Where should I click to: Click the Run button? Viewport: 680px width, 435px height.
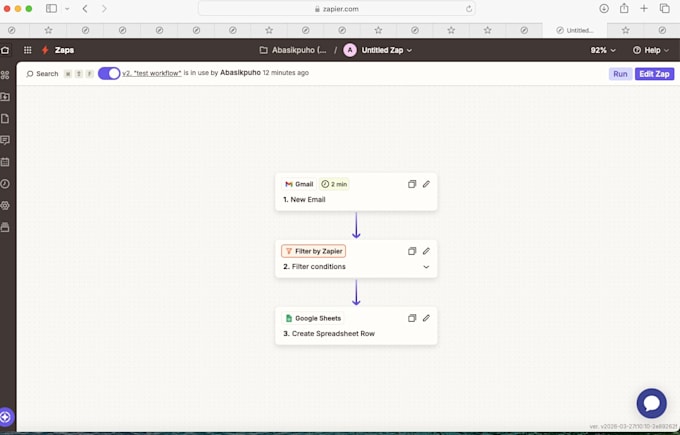(x=620, y=74)
